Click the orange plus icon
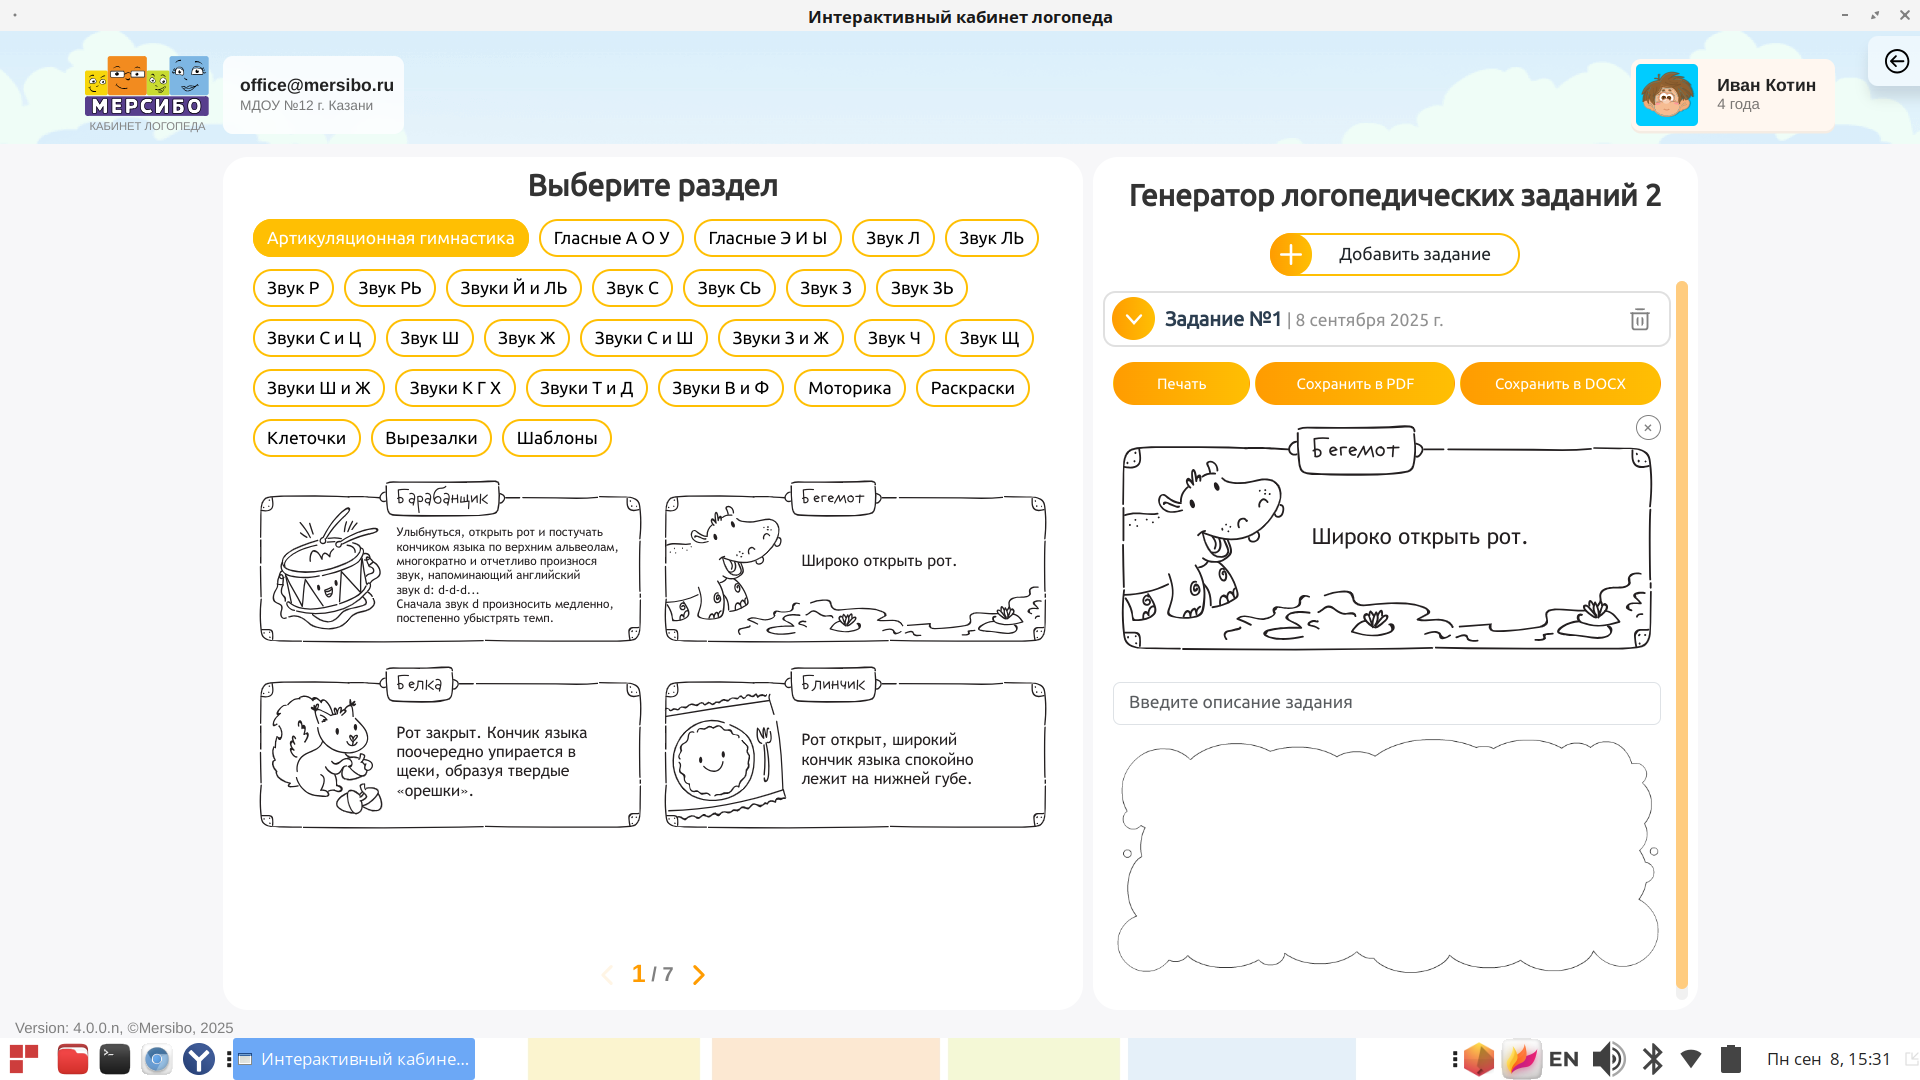This screenshot has height=1080, width=1920. pos(1291,255)
